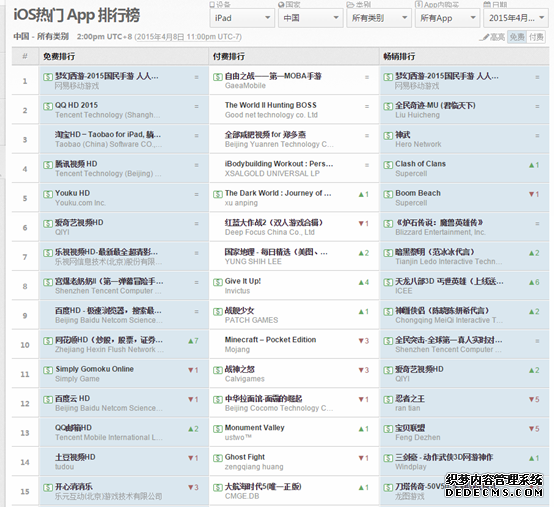Click publisher Mojang under Minecraft
The height and width of the screenshot is (507, 554).
click(x=237, y=349)
